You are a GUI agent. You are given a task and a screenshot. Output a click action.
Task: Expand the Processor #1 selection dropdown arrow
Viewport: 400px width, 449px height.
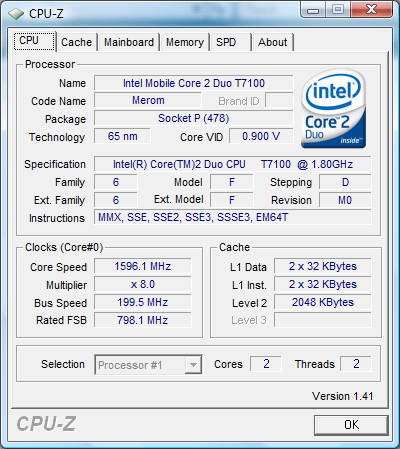point(193,365)
